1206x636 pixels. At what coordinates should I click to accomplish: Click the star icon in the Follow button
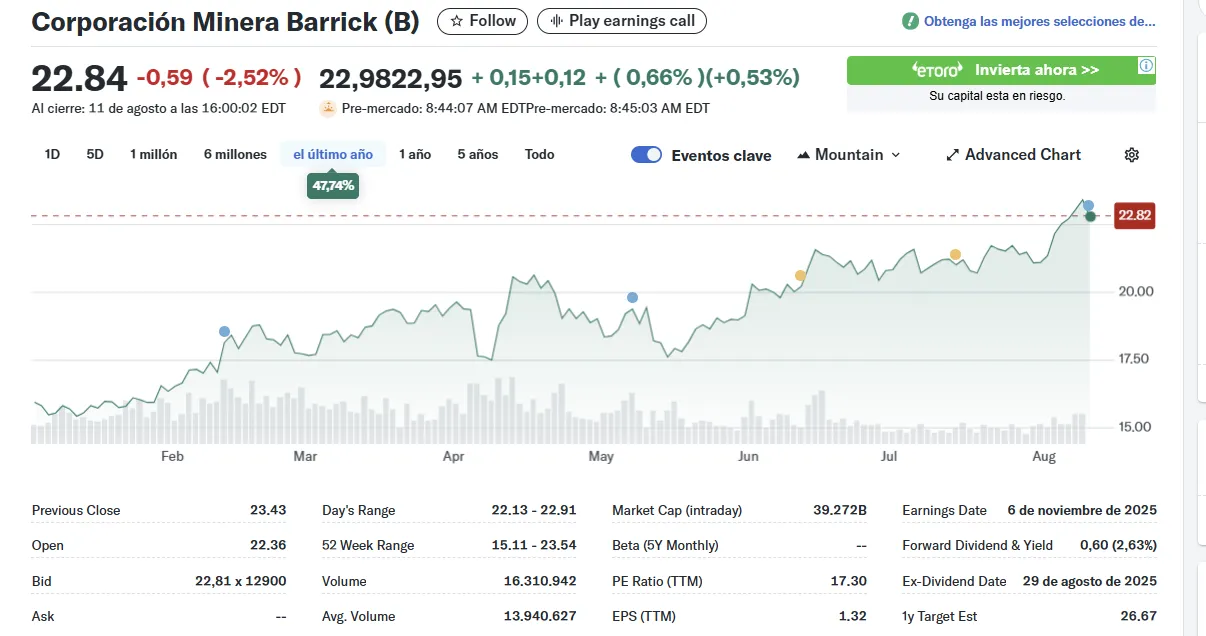458,21
